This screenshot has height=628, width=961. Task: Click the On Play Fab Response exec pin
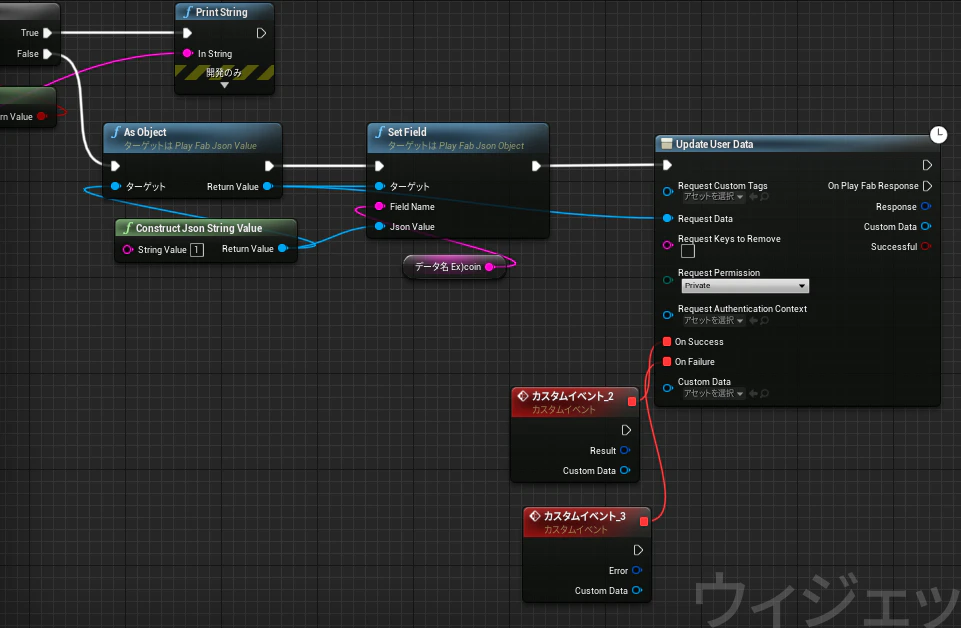pos(927,186)
